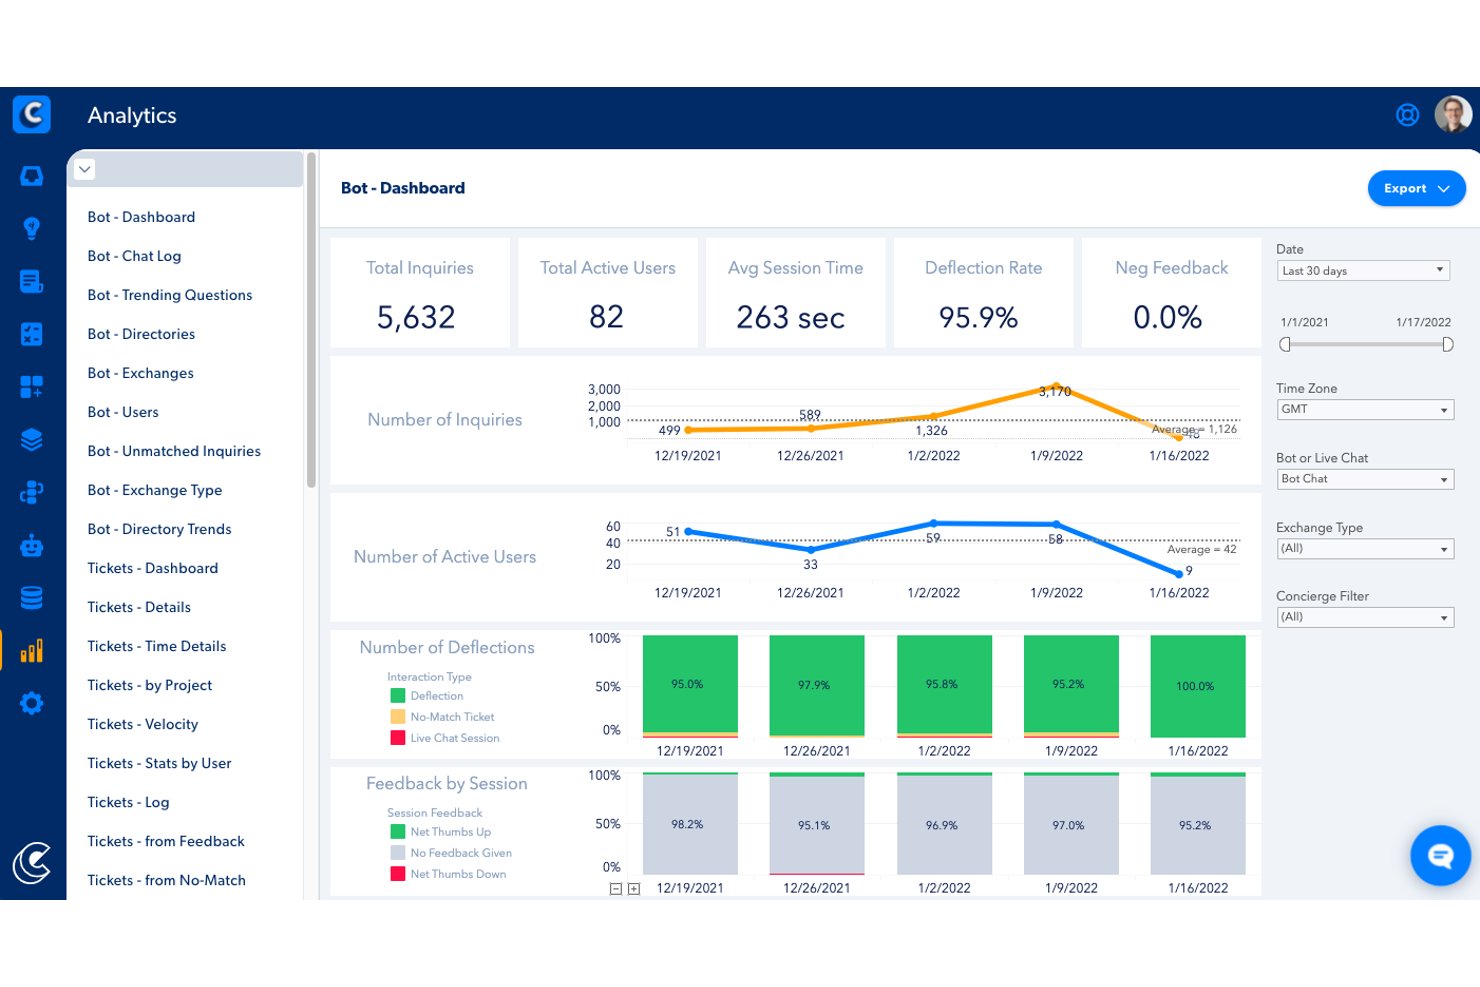Click the date range slider track
This screenshot has width=1480, height=987.
1367,344
